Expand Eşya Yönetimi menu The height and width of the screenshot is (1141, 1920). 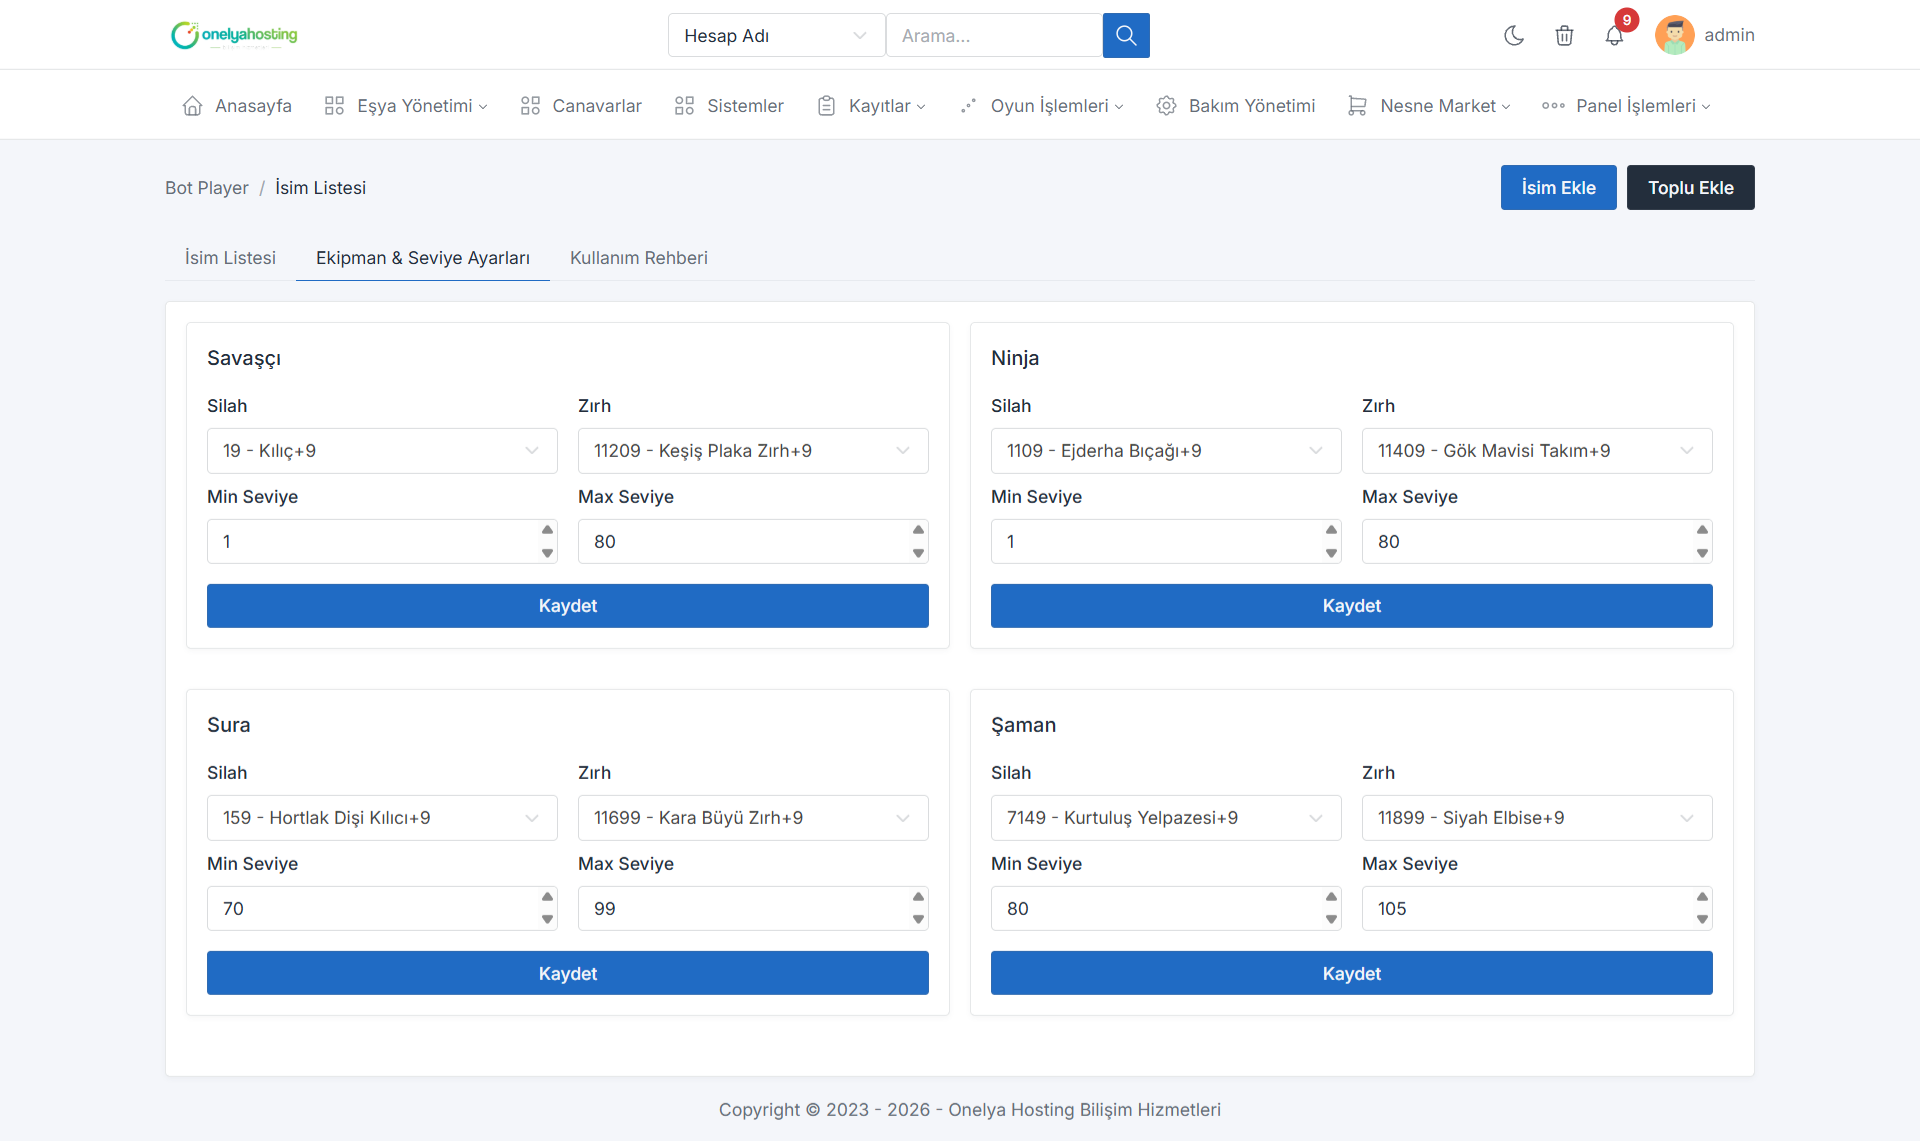click(x=406, y=106)
